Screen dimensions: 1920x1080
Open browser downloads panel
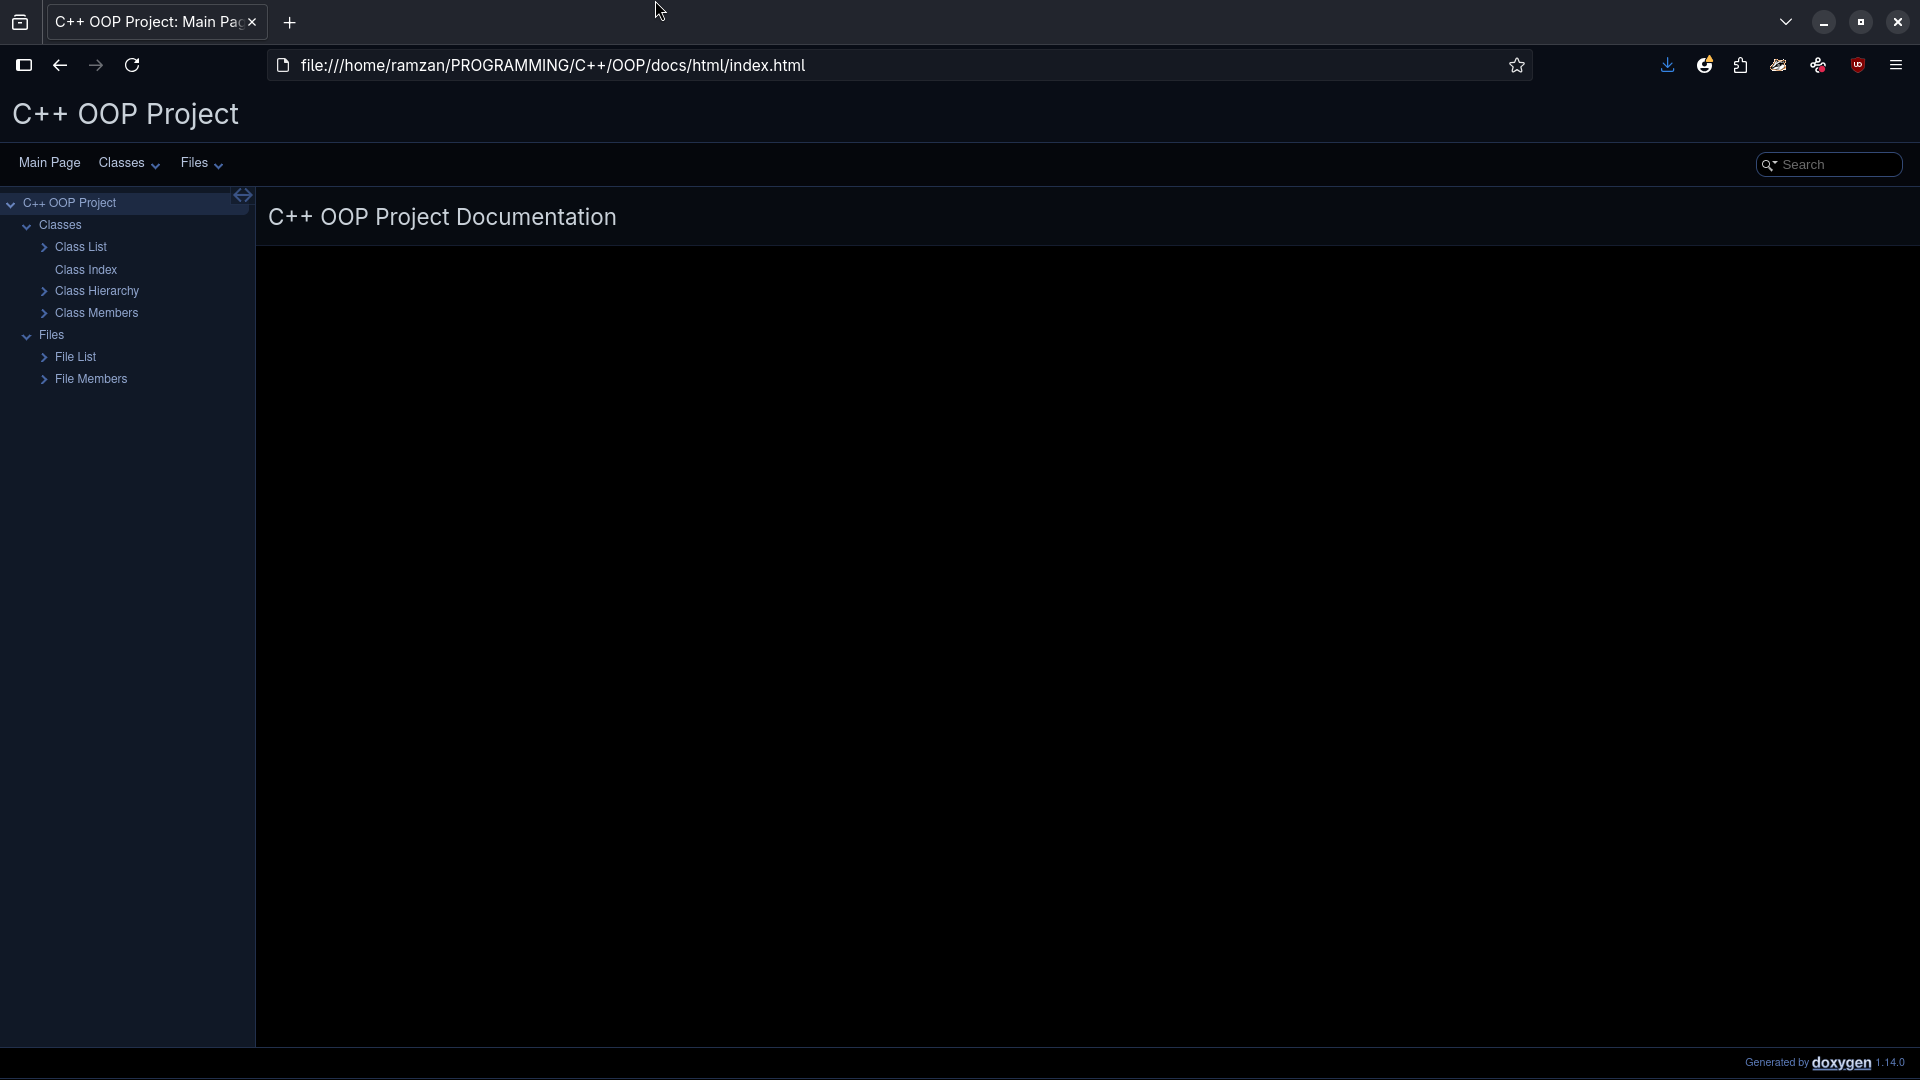click(1667, 65)
